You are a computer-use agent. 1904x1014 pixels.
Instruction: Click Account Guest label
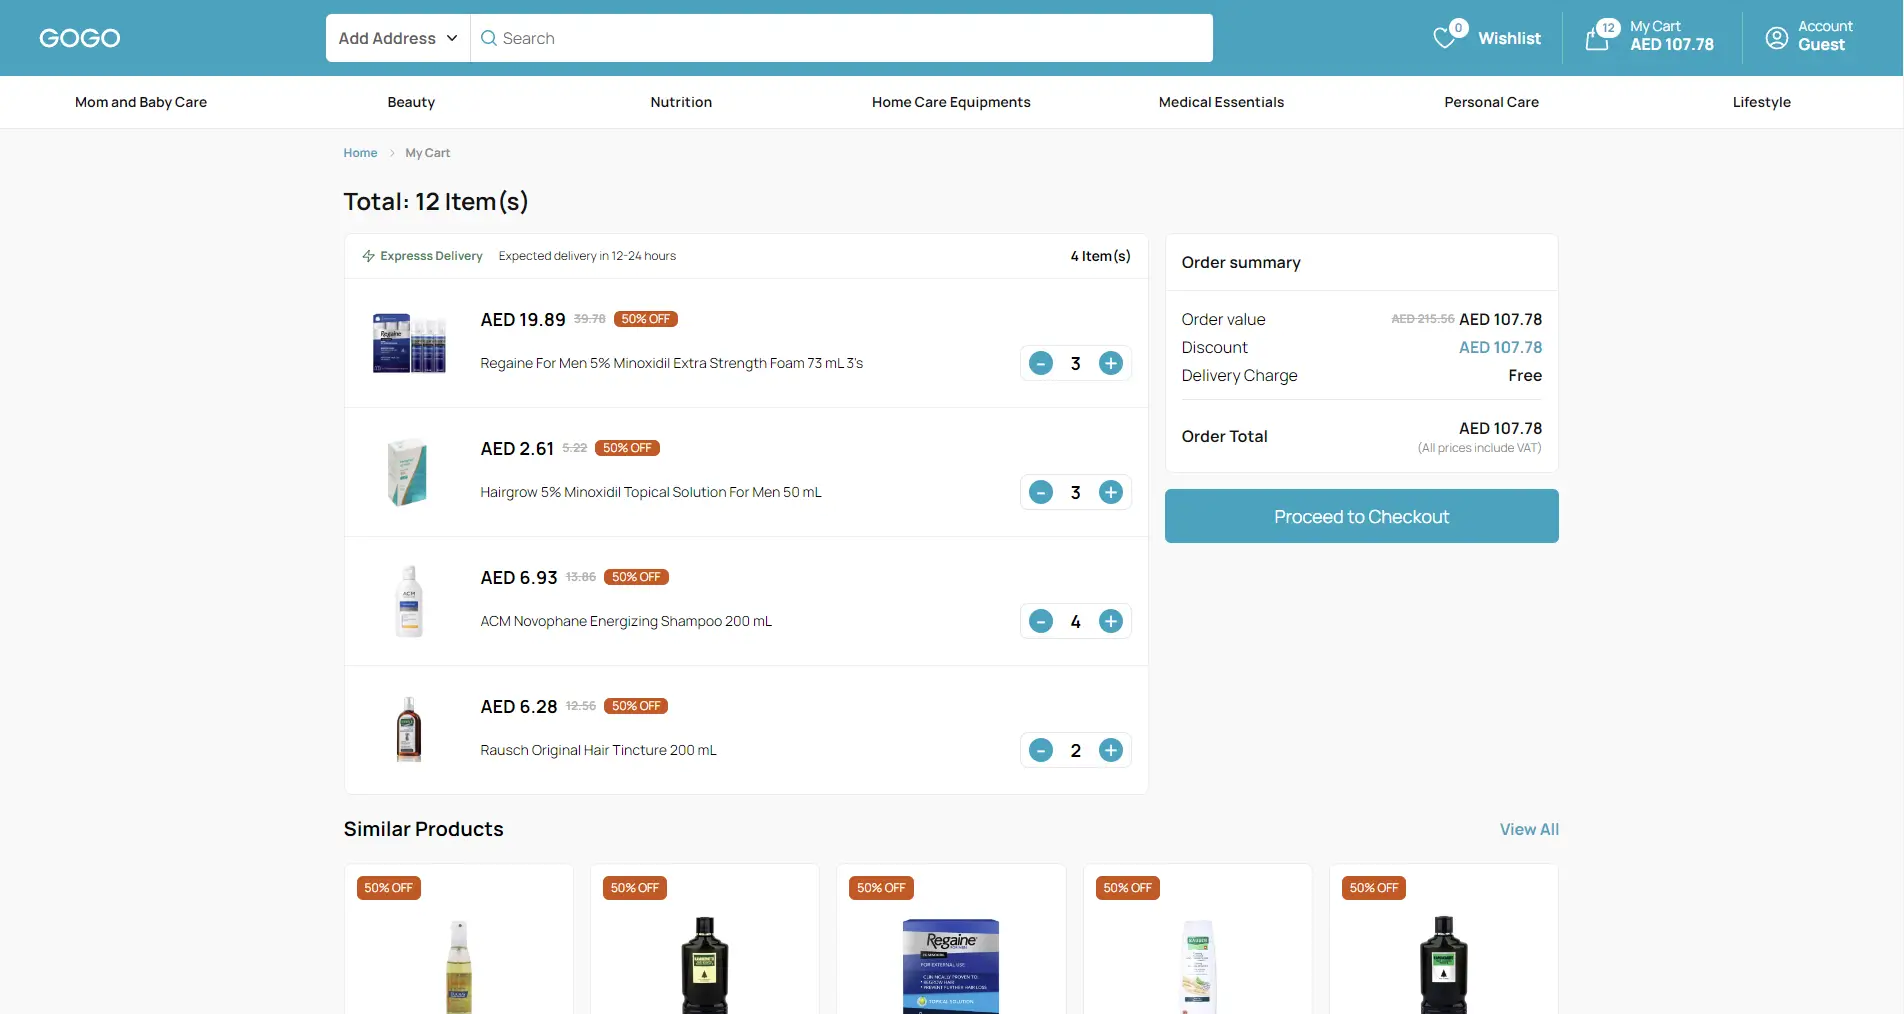pos(1824,36)
